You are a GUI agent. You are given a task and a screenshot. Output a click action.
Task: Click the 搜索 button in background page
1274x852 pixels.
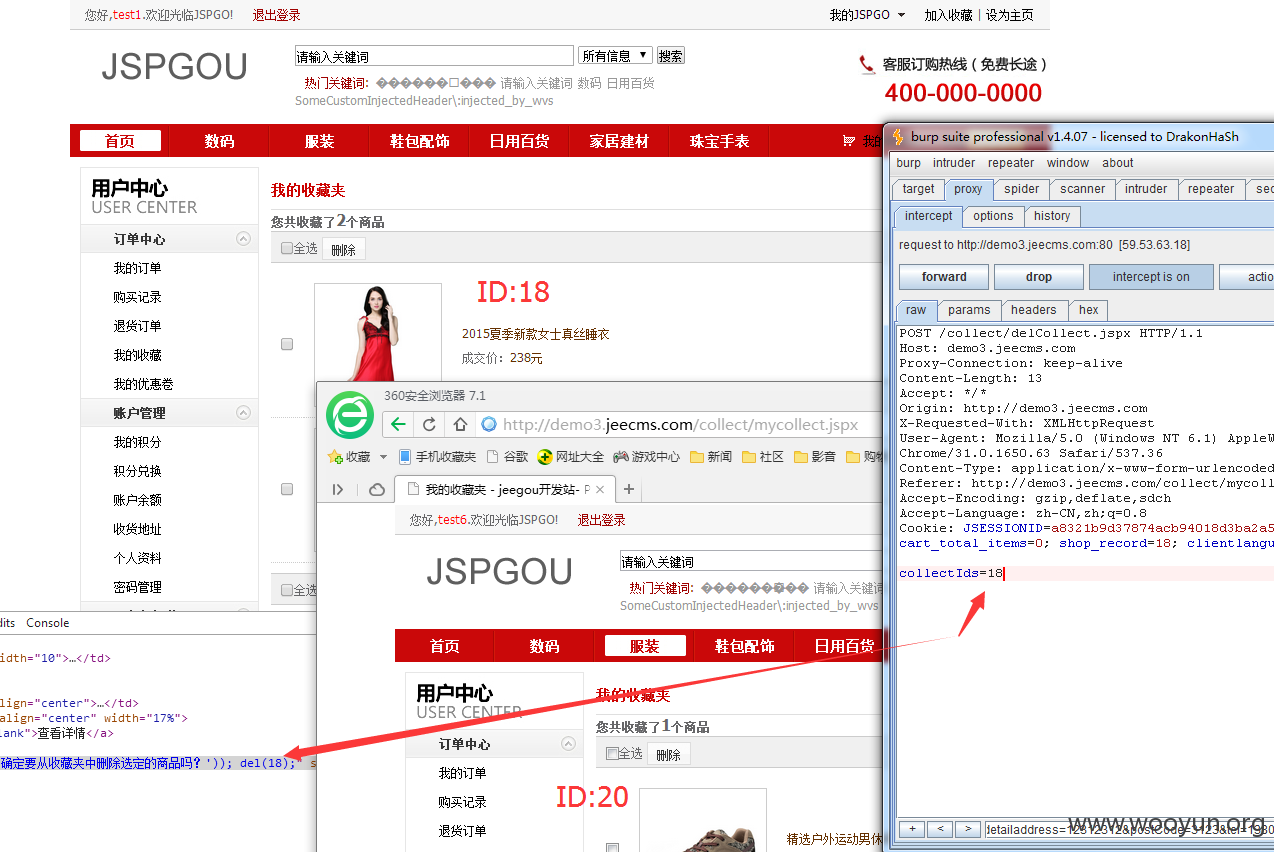670,56
